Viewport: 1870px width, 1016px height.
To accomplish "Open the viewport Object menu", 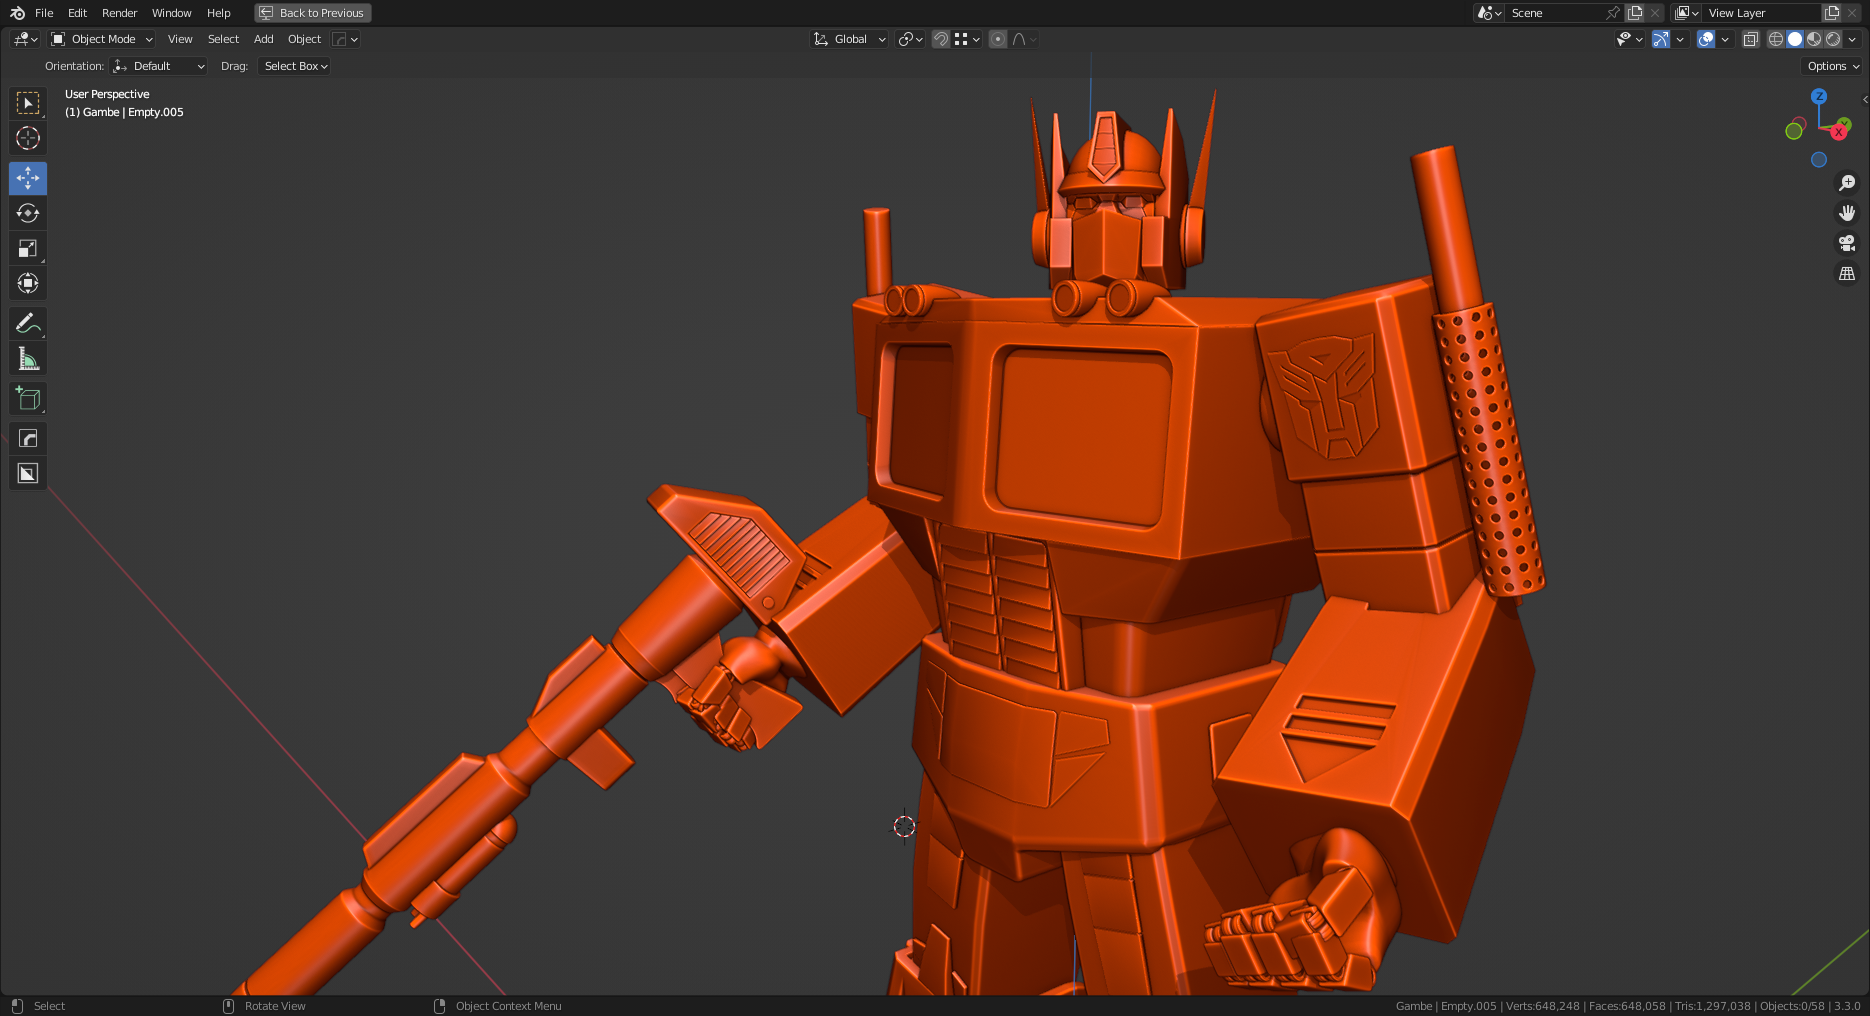I will coord(304,39).
